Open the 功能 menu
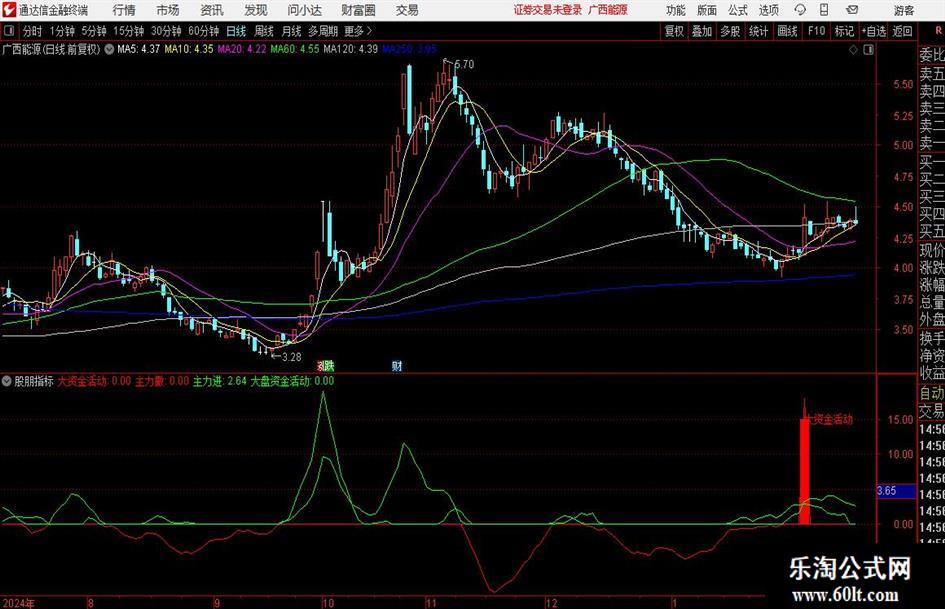Image resolution: width=945 pixels, height=609 pixels. click(x=676, y=10)
